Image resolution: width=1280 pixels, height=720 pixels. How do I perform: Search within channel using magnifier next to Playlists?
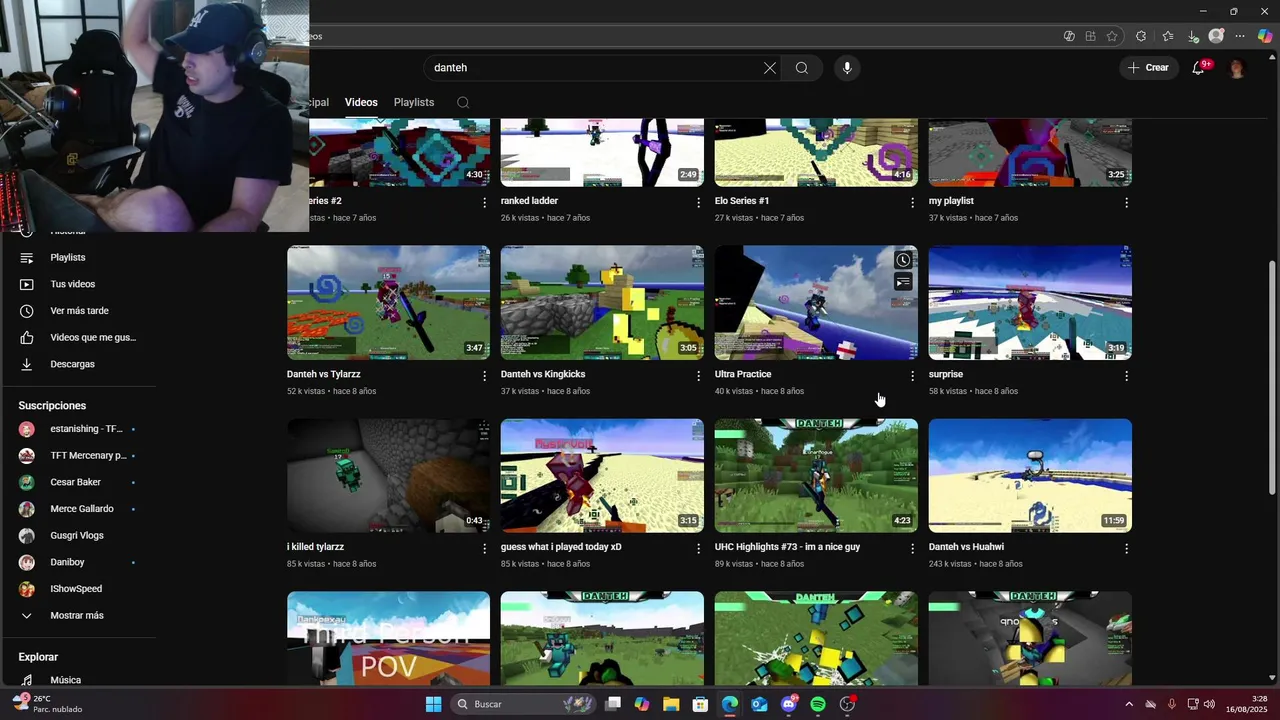click(x=463, y=102)
